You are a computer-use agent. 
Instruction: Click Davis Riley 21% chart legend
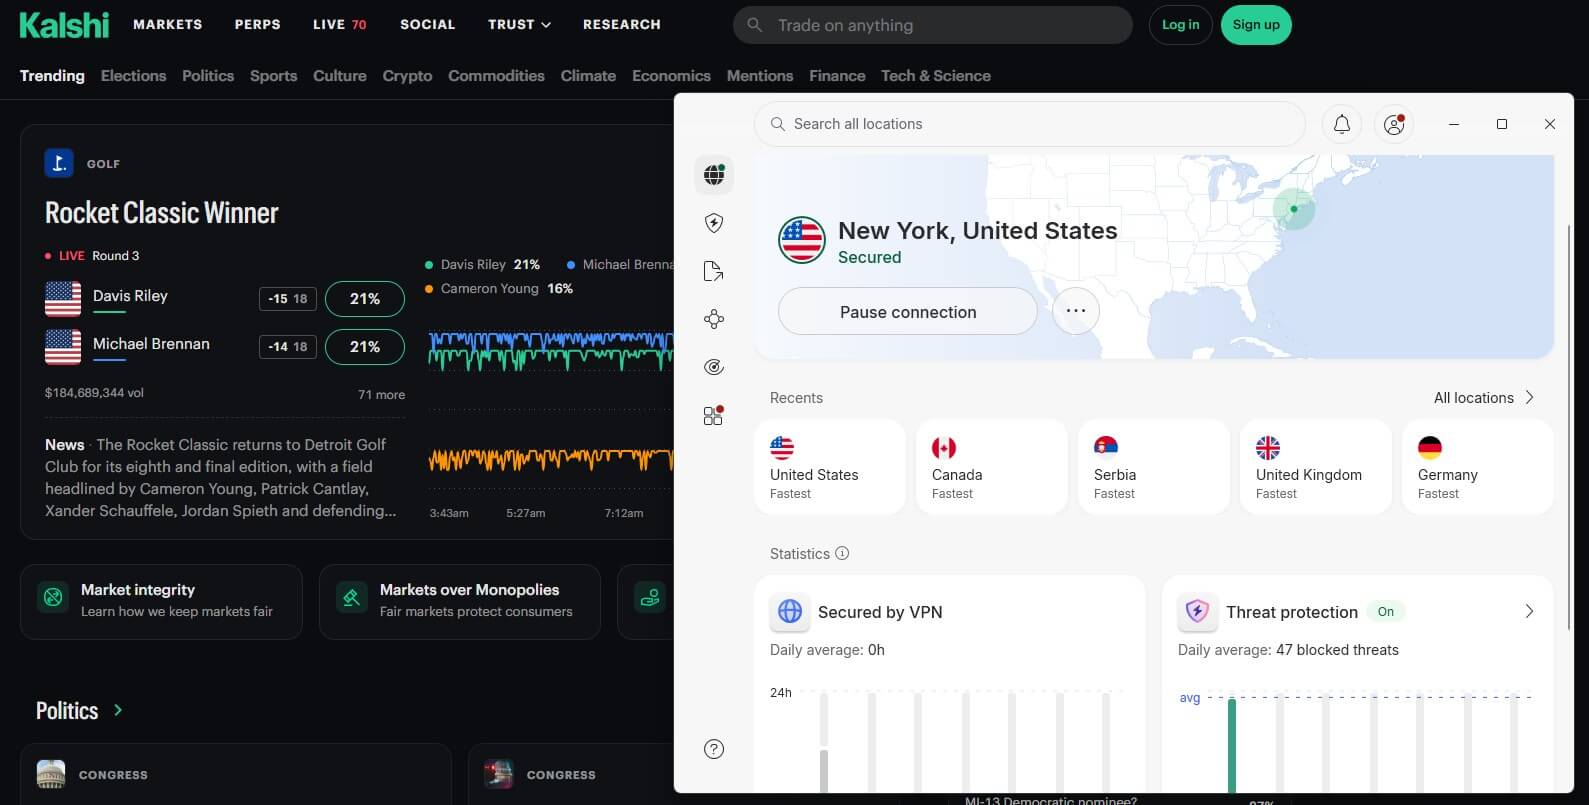click(x=482, y=265)
